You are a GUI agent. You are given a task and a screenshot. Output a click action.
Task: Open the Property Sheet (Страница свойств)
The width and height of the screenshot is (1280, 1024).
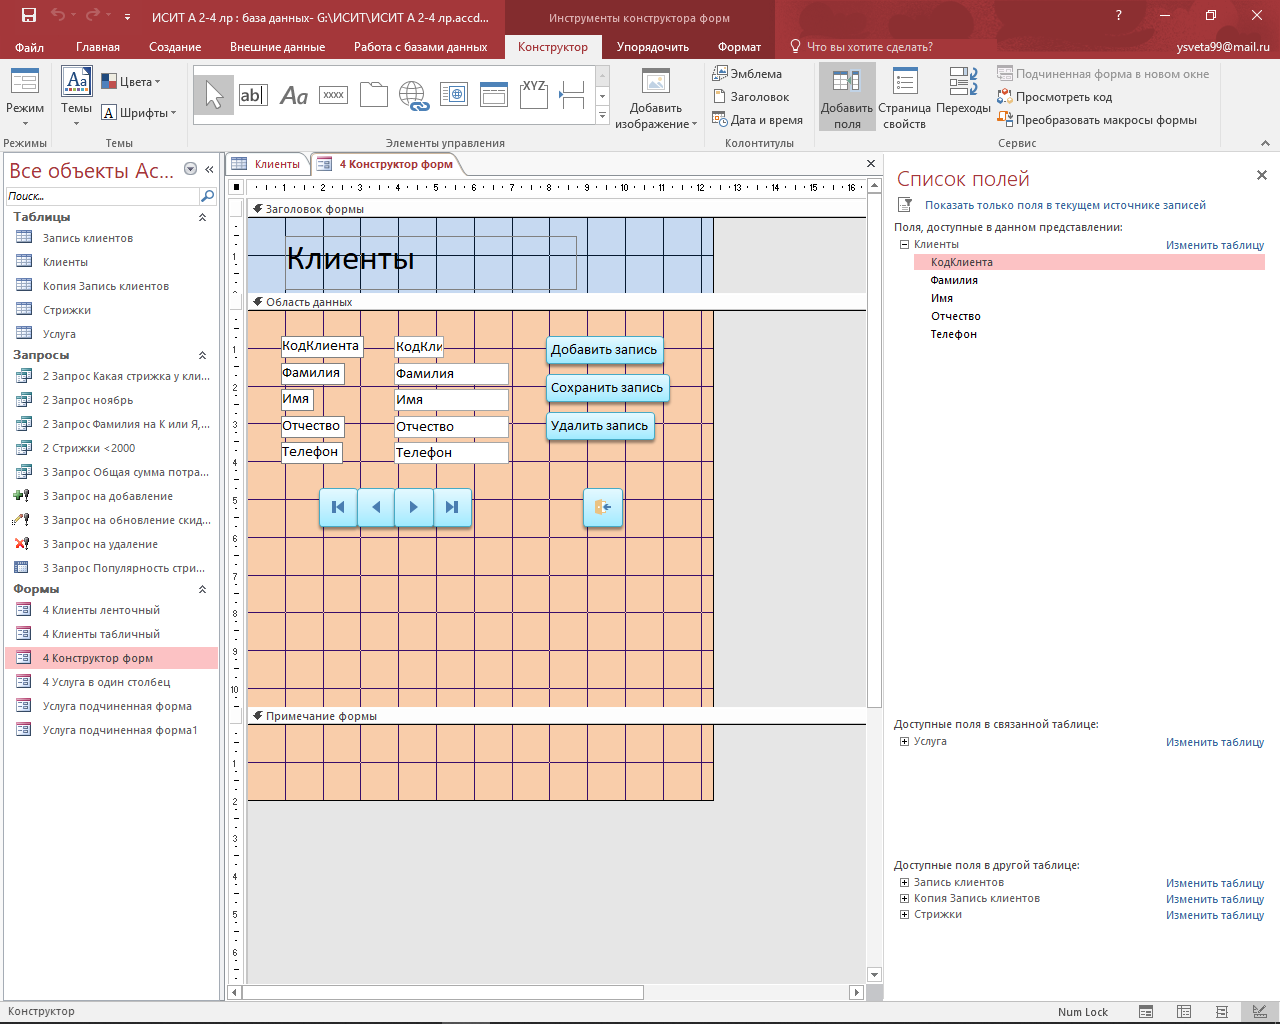(x=904, y=97)
